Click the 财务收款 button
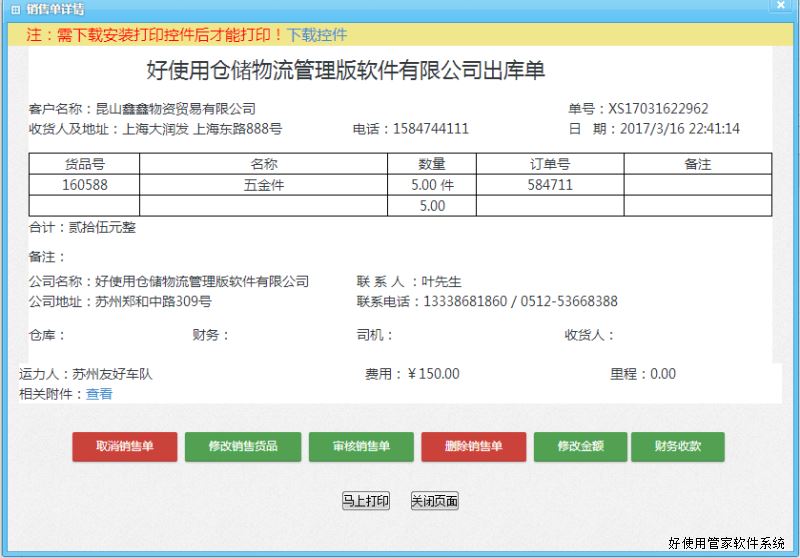Image resolution: width=800 pixels, height=558 pixels. 677,447
